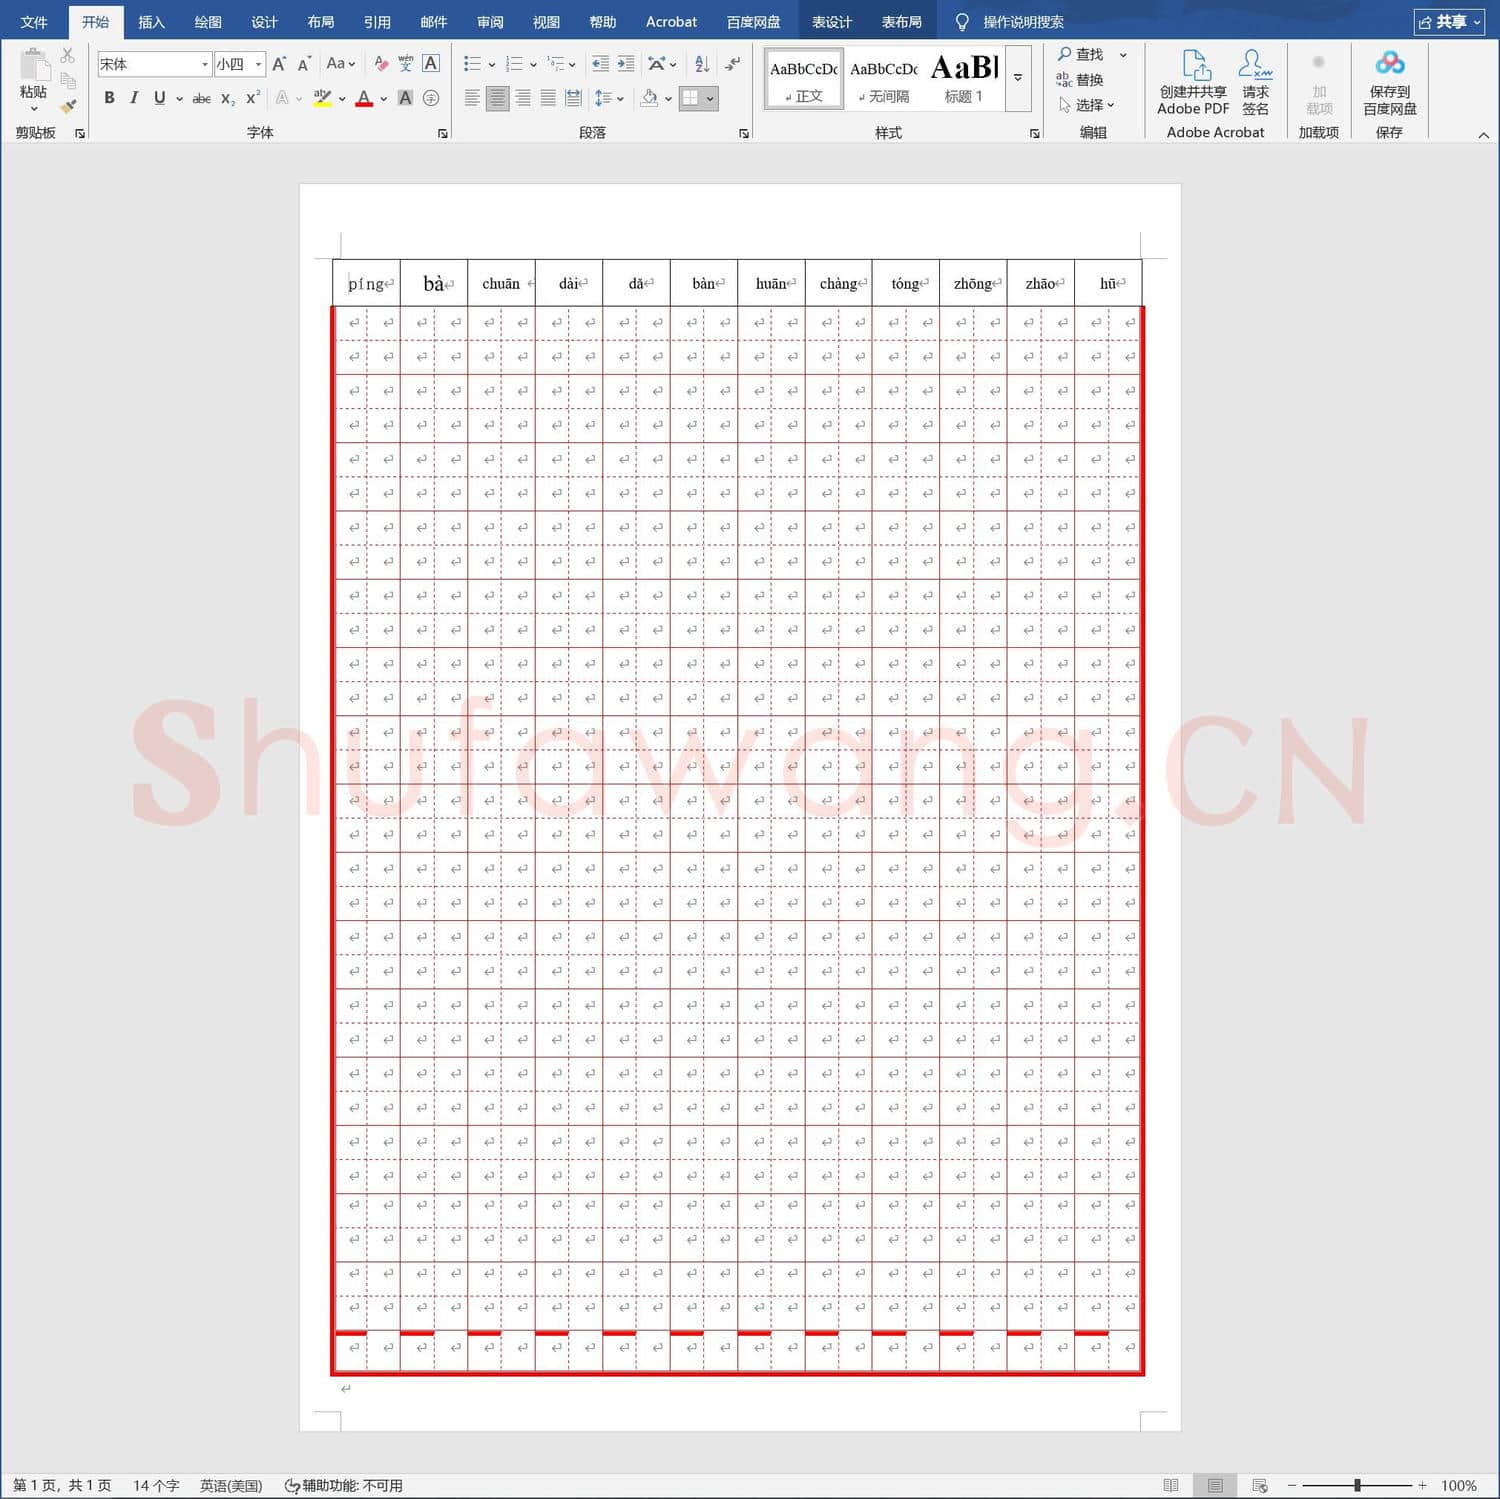This screenshot has width=1500, height=1499.
Task: Insert an enclosed character using the circled-character icon
Action: 431,98
